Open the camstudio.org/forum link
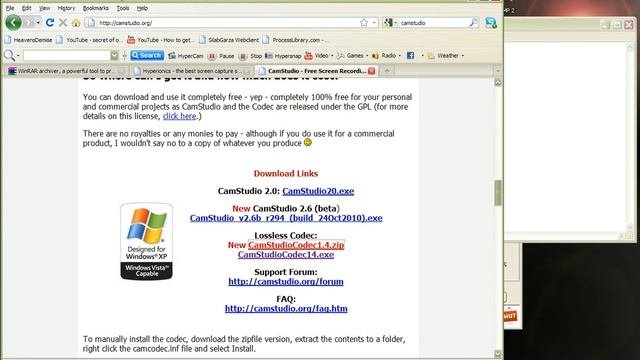The image size is (640, 360). tap(286, 282)
